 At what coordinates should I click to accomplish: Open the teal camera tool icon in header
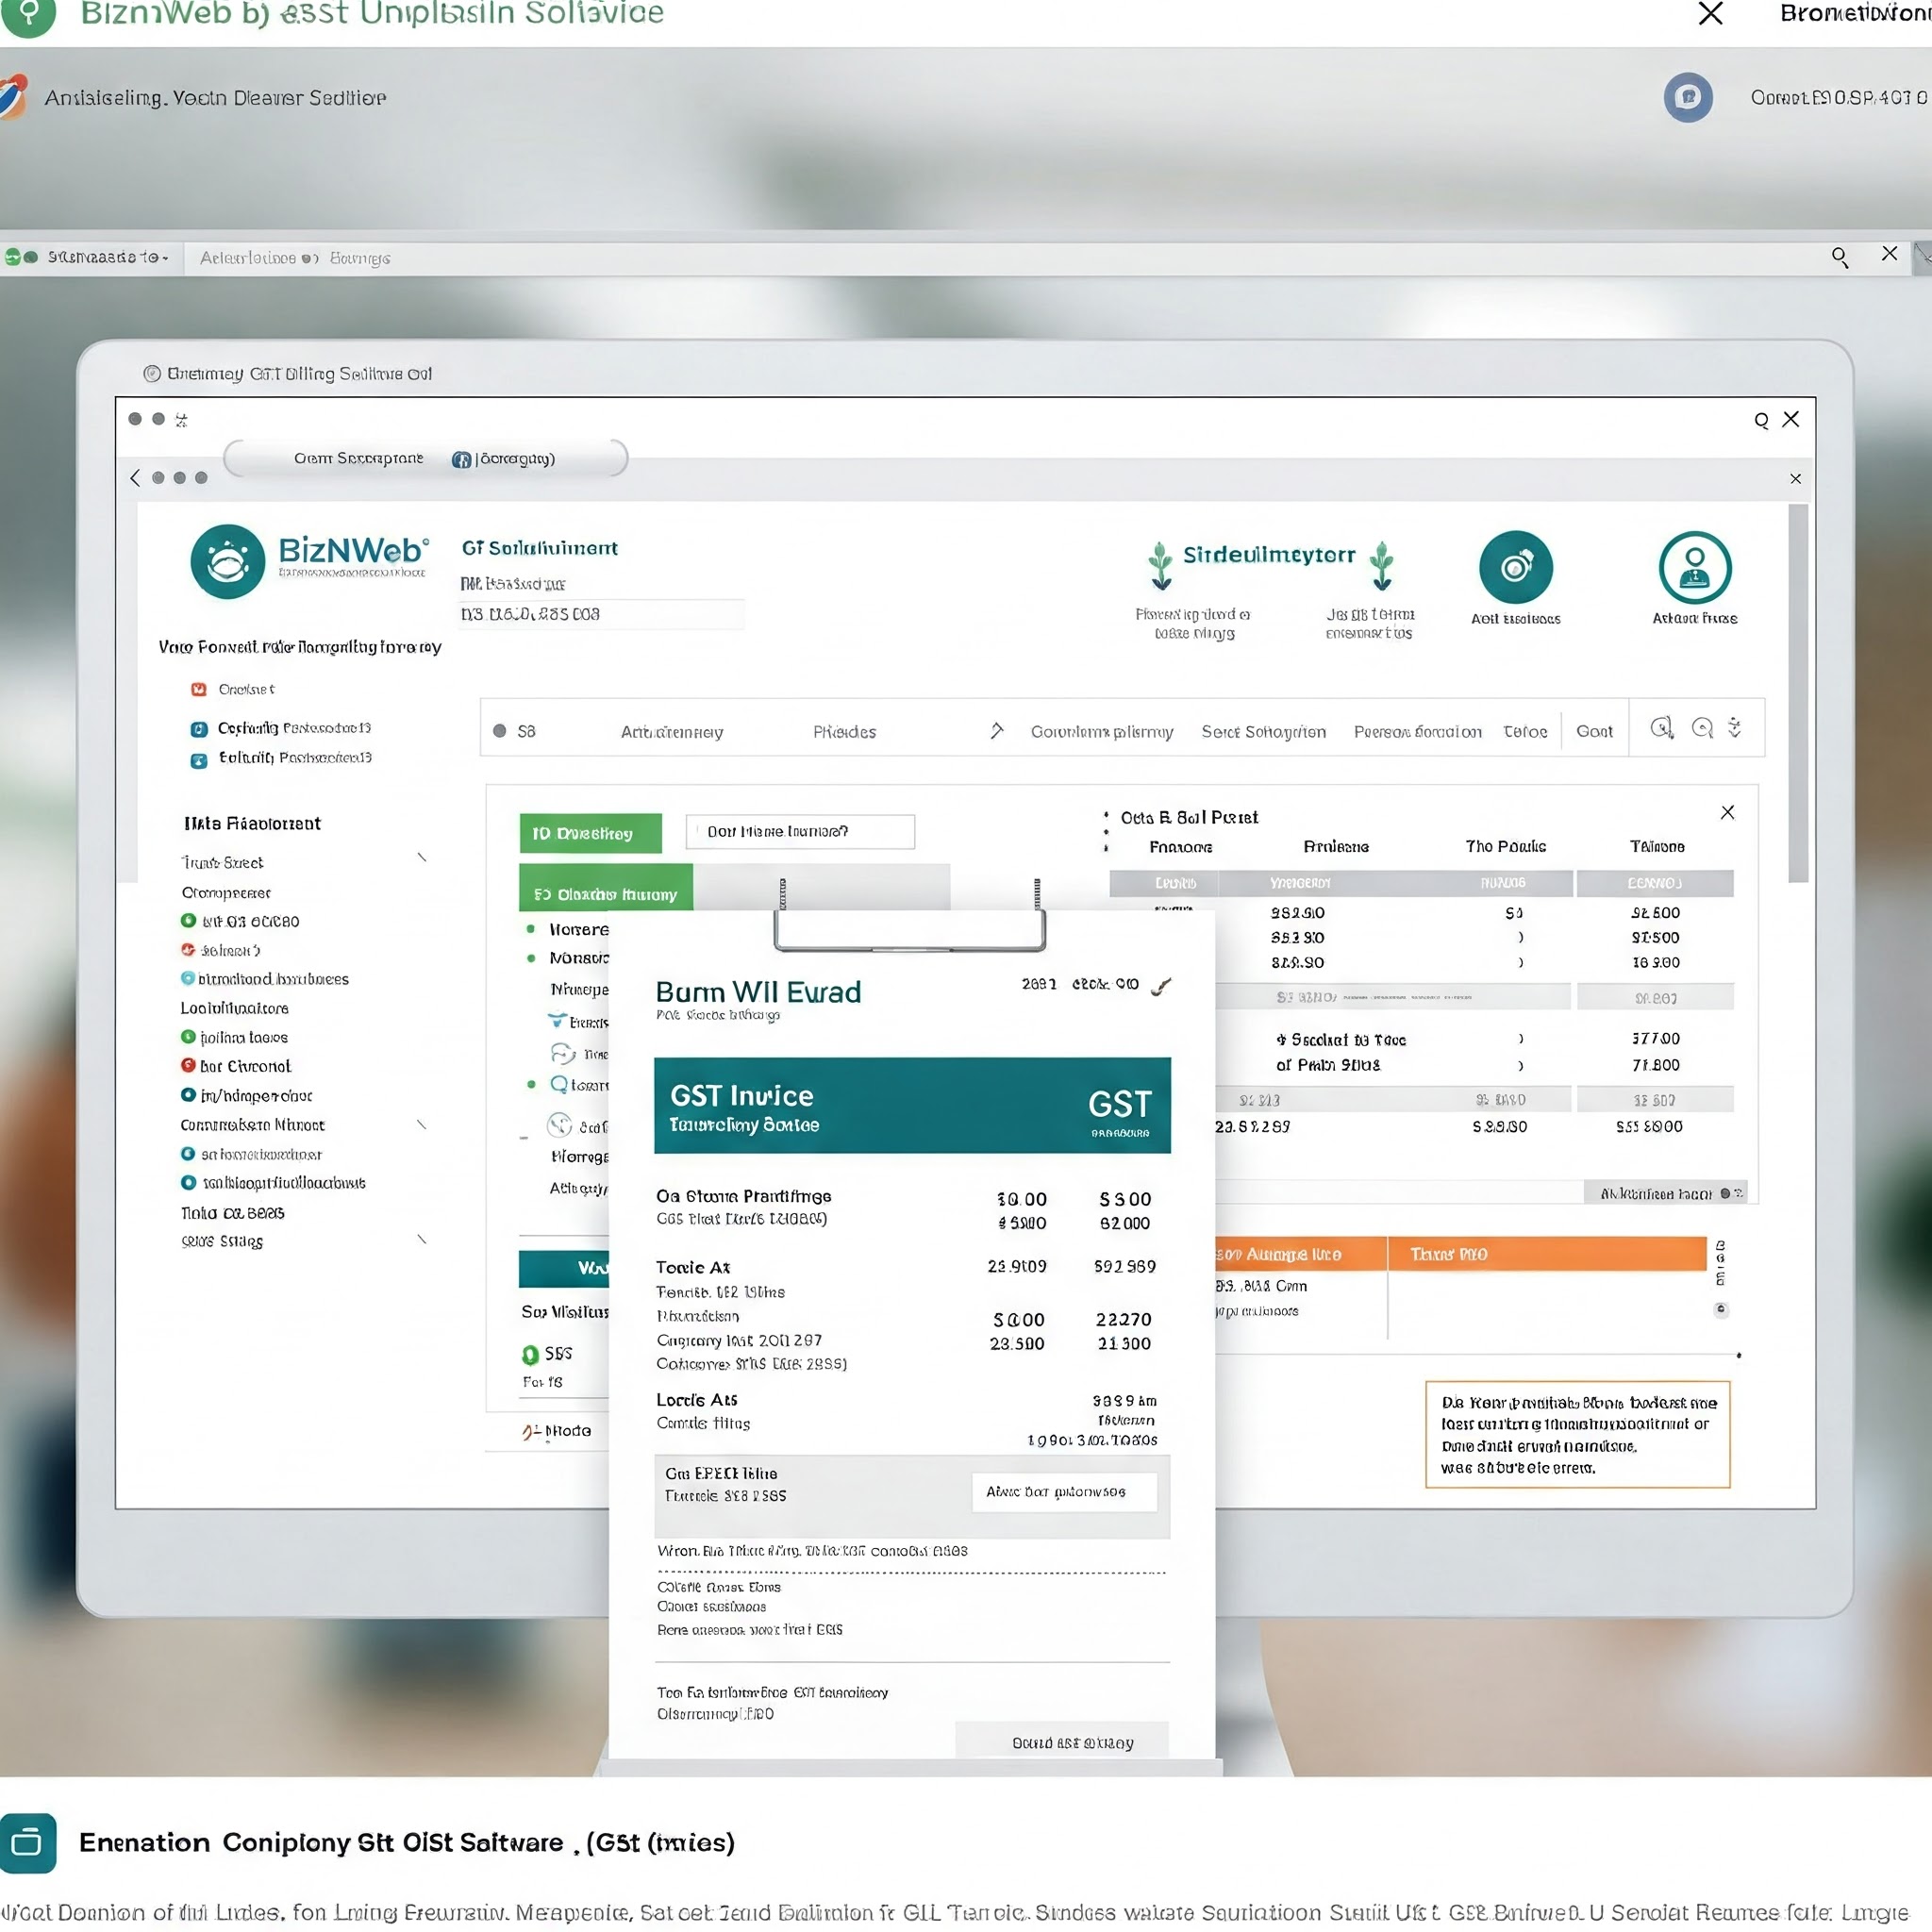1516,565
